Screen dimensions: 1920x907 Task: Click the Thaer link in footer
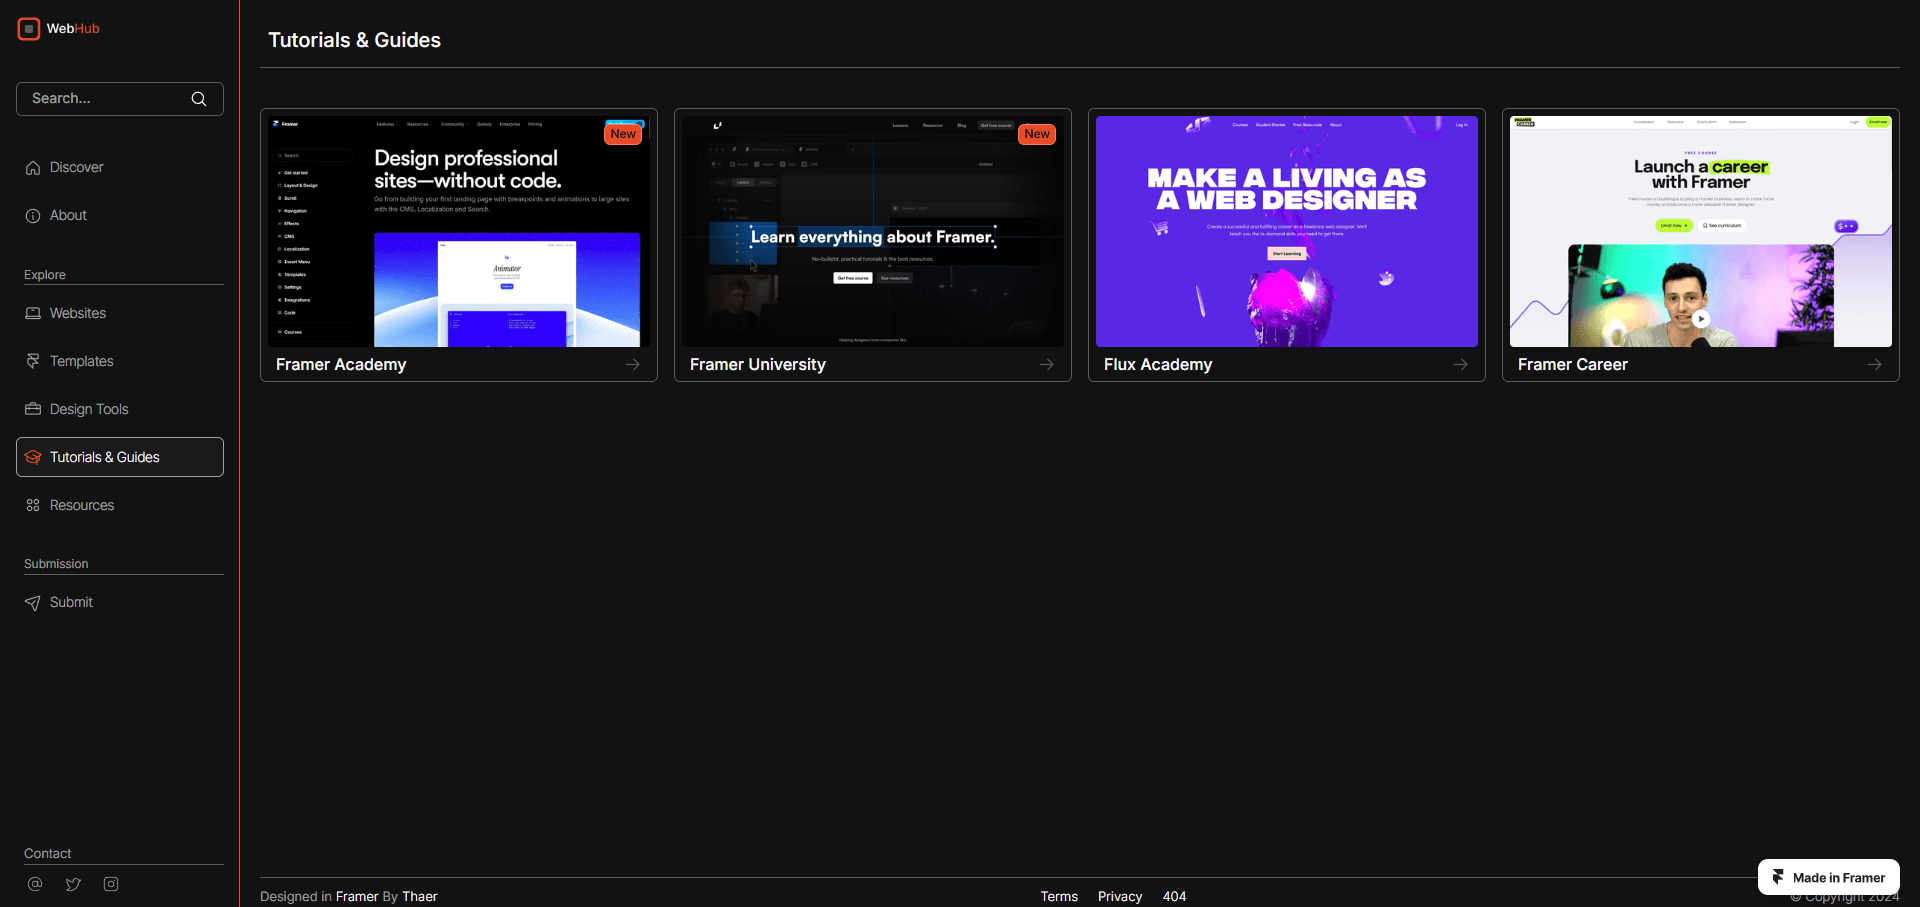420,896
